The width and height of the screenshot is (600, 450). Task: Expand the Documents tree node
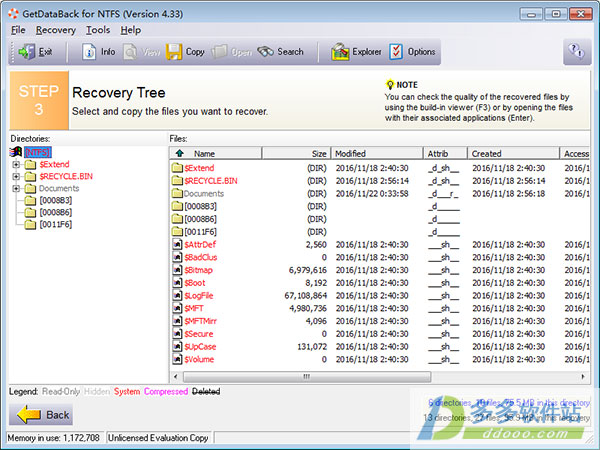pyautogui.click(x=16, y=188)
